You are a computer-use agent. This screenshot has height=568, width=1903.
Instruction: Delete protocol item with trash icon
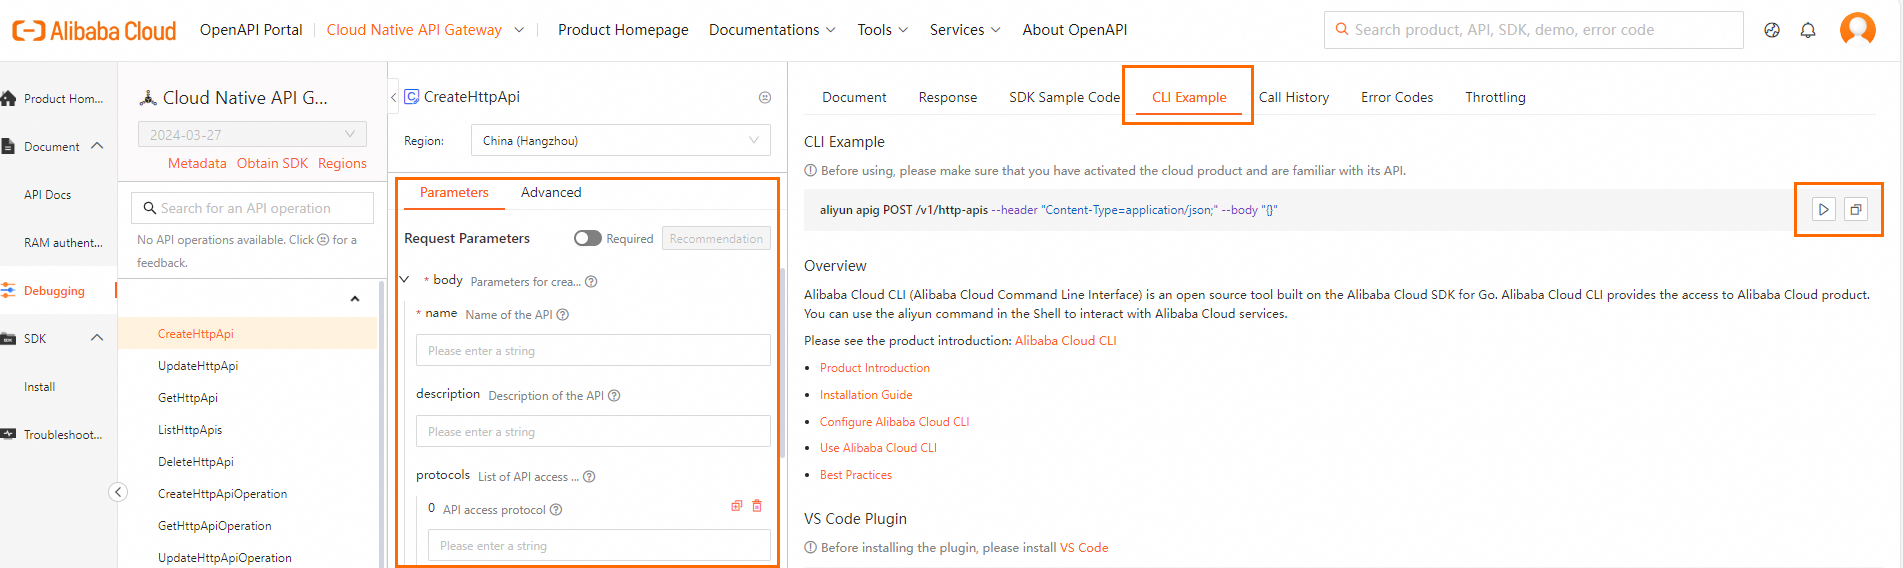click(x=757, y=506)
